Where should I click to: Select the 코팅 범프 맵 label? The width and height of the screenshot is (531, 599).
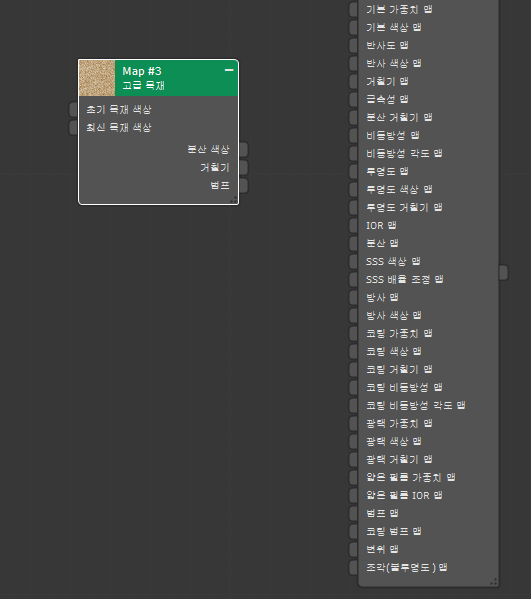tap(394, 531)
